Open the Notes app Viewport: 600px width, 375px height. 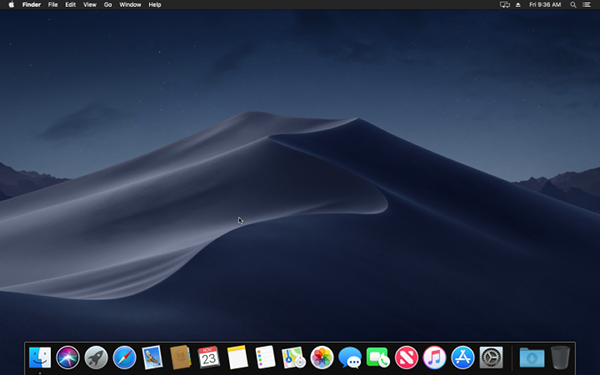[237, 357]
